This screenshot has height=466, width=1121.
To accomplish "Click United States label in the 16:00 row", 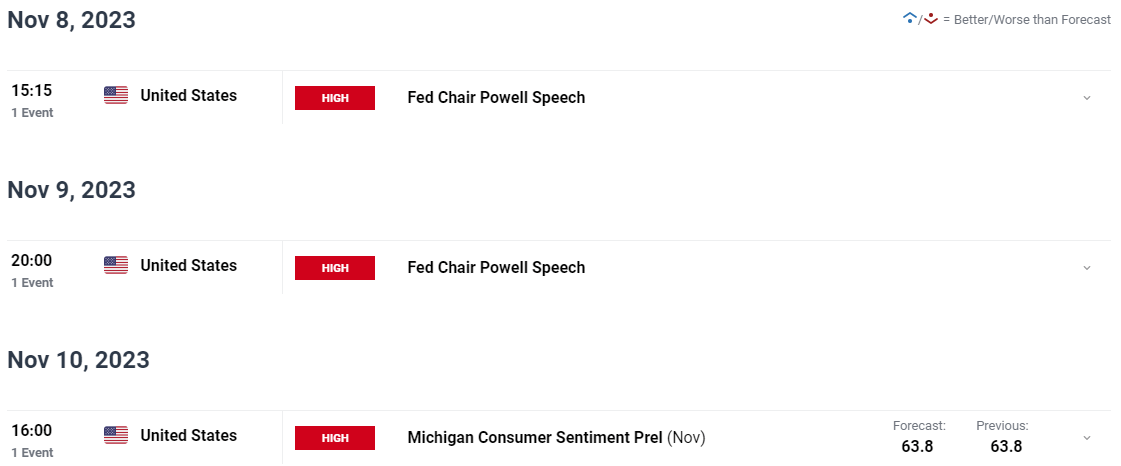I will pos(188,435).
